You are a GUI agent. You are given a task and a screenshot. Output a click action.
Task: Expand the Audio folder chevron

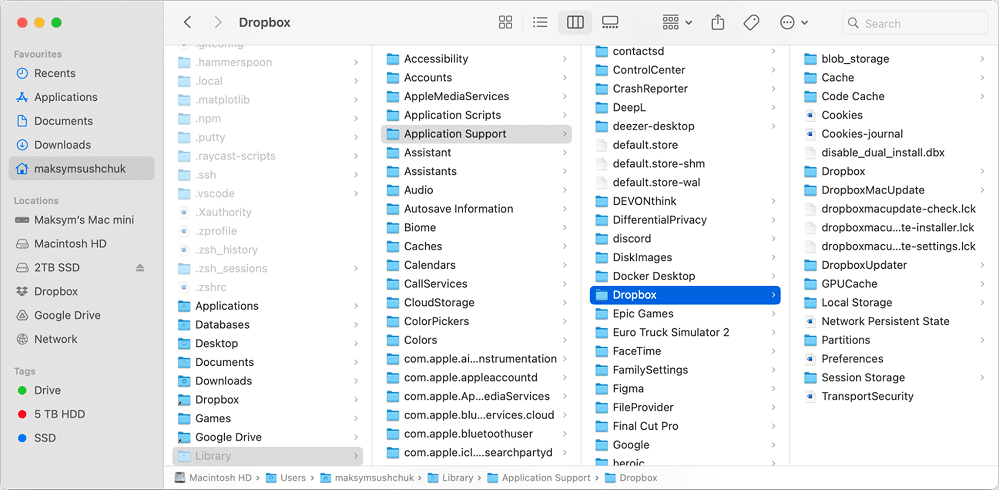point(564,190)
